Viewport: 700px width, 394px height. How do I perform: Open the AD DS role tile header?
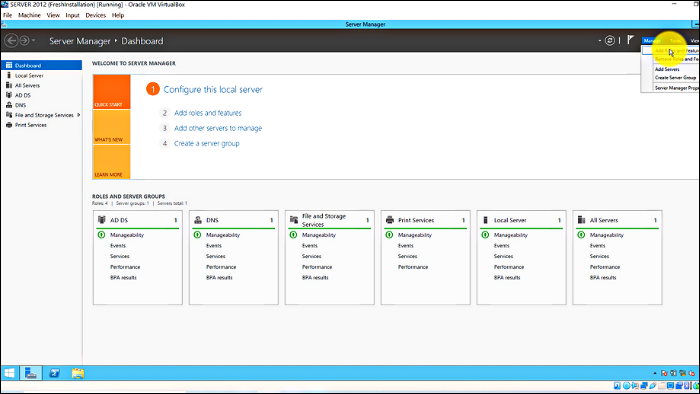pos(138,220)
